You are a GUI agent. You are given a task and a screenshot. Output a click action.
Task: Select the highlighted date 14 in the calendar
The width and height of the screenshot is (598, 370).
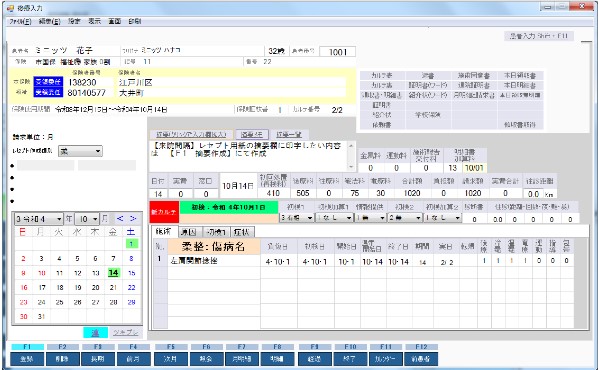pyautogui.click(x=113, y=273)
